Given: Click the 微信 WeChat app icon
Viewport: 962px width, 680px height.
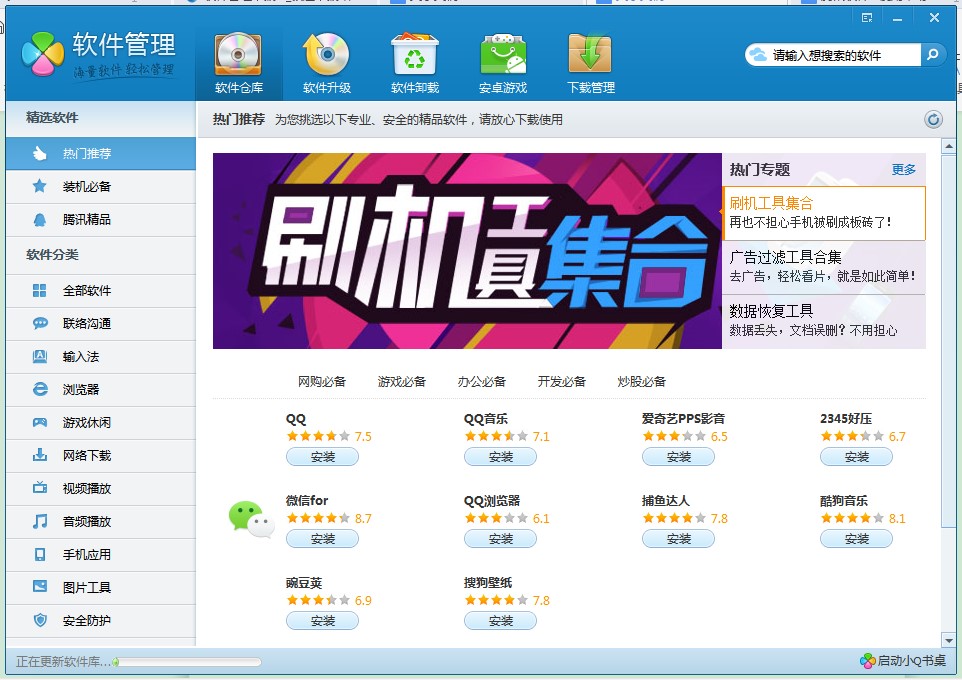Looking at the screenshot, I should click(250, 518).
